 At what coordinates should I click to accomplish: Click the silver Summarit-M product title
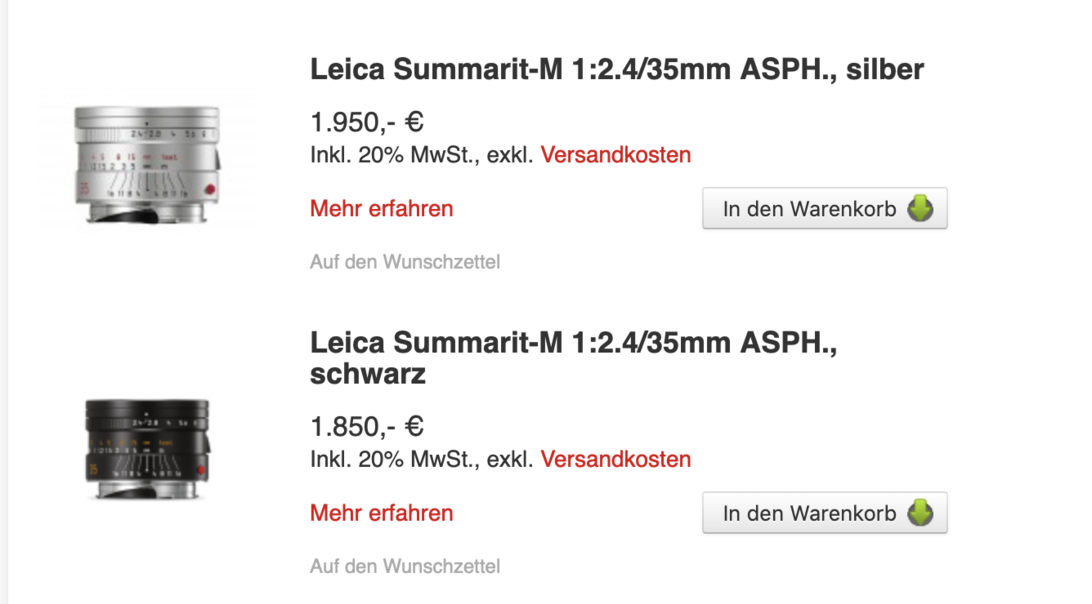pyautogui.click(x=616, y=69)
